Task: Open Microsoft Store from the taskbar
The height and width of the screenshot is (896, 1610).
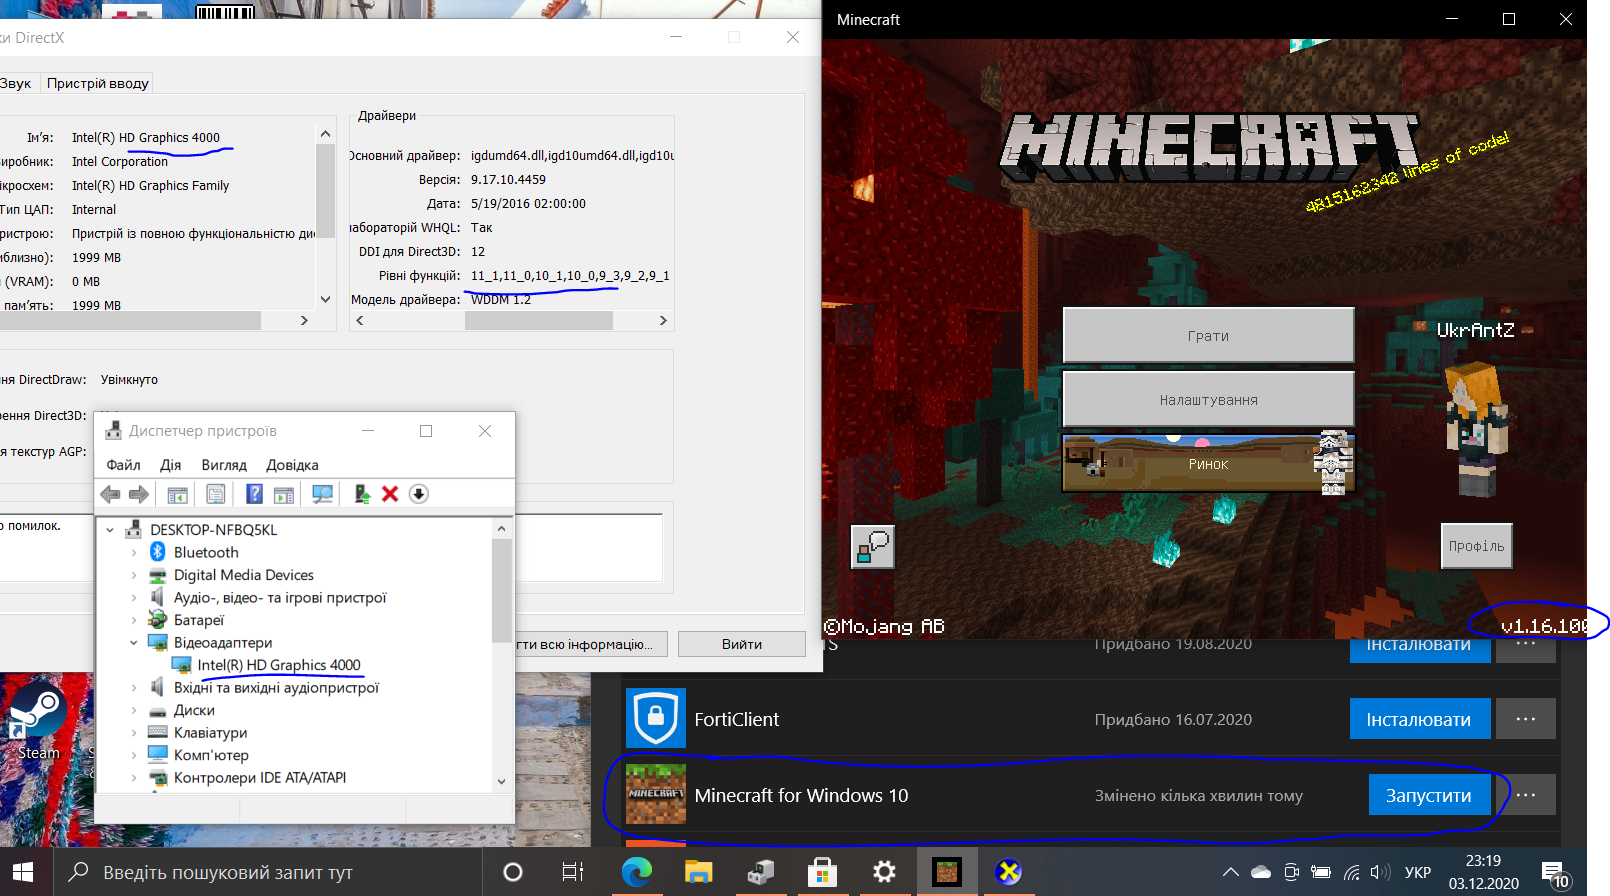Action: pos(822,872)
